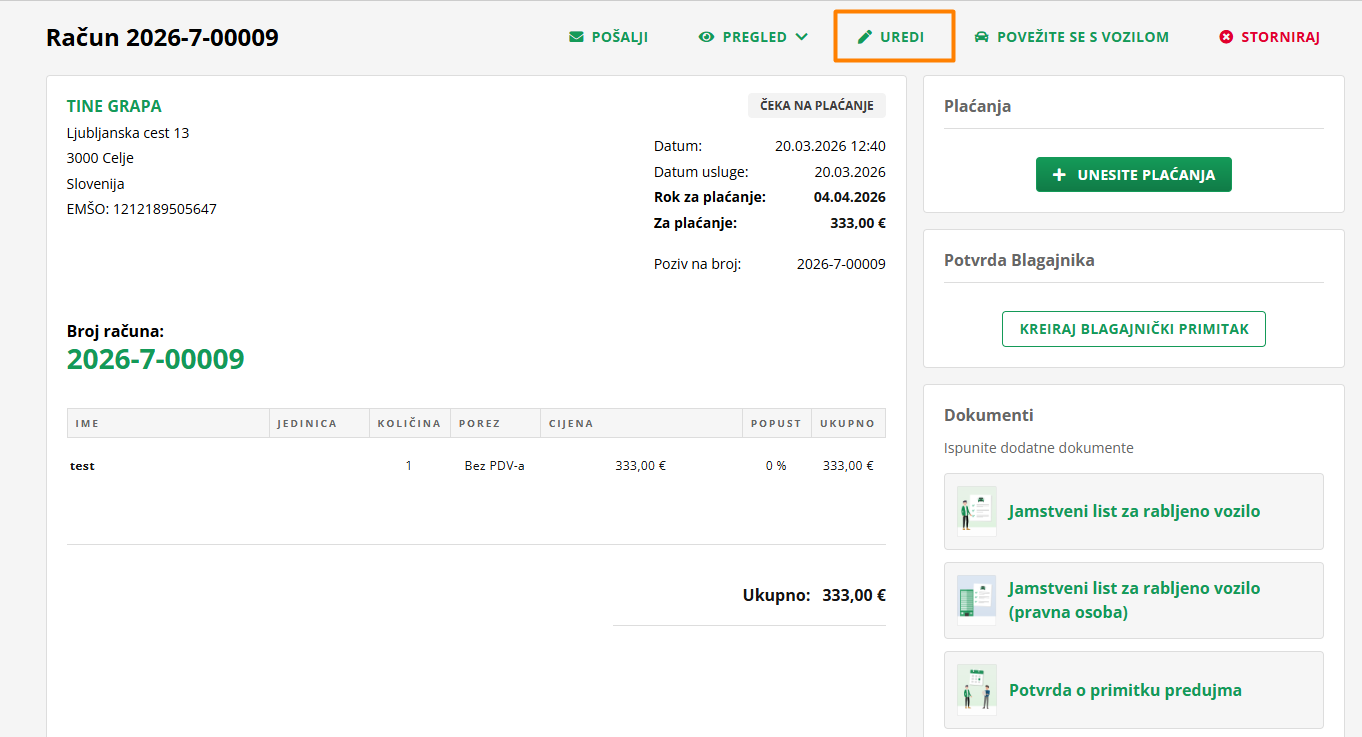Click the Čeka na plaćanje status badge
The width and height of the screenshot is (1362, 737).
(x=816, y=106)
